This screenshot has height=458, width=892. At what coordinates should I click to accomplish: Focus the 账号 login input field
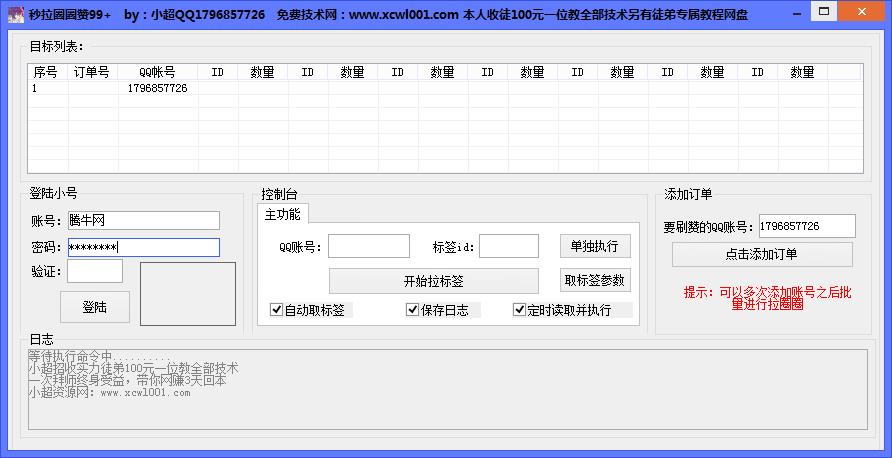(x=143, y=221)
